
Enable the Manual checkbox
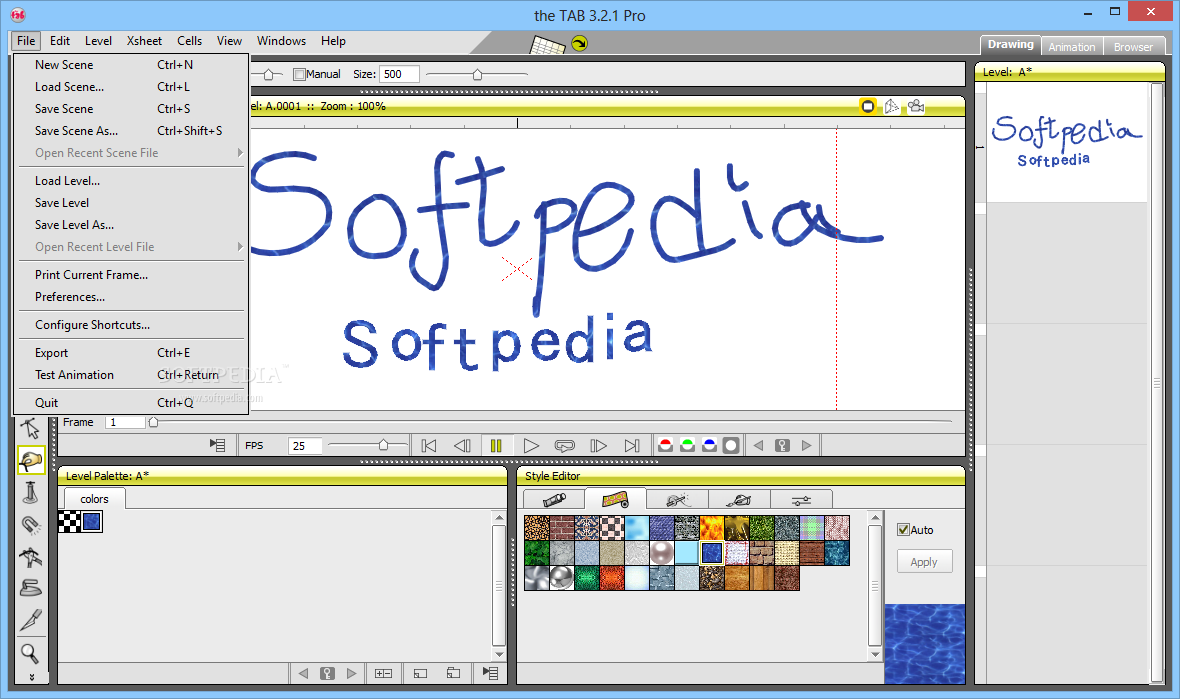(299, 74)
